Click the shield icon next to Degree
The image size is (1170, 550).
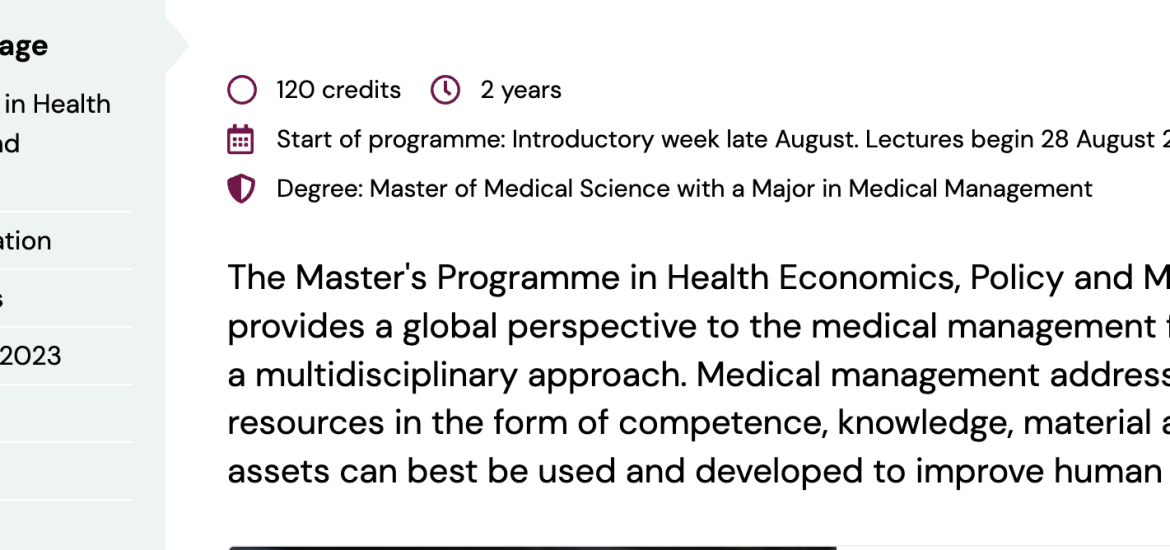[x=241, y=189]
